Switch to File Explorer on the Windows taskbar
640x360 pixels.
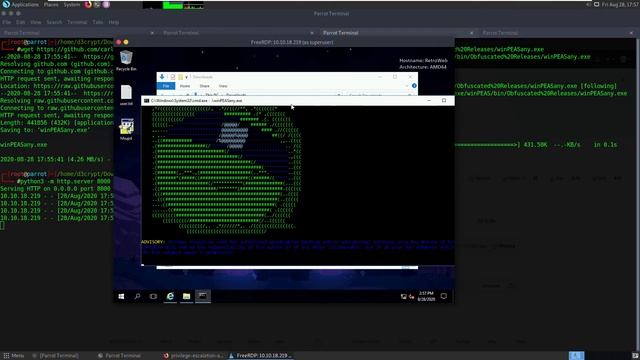(187, 296)
